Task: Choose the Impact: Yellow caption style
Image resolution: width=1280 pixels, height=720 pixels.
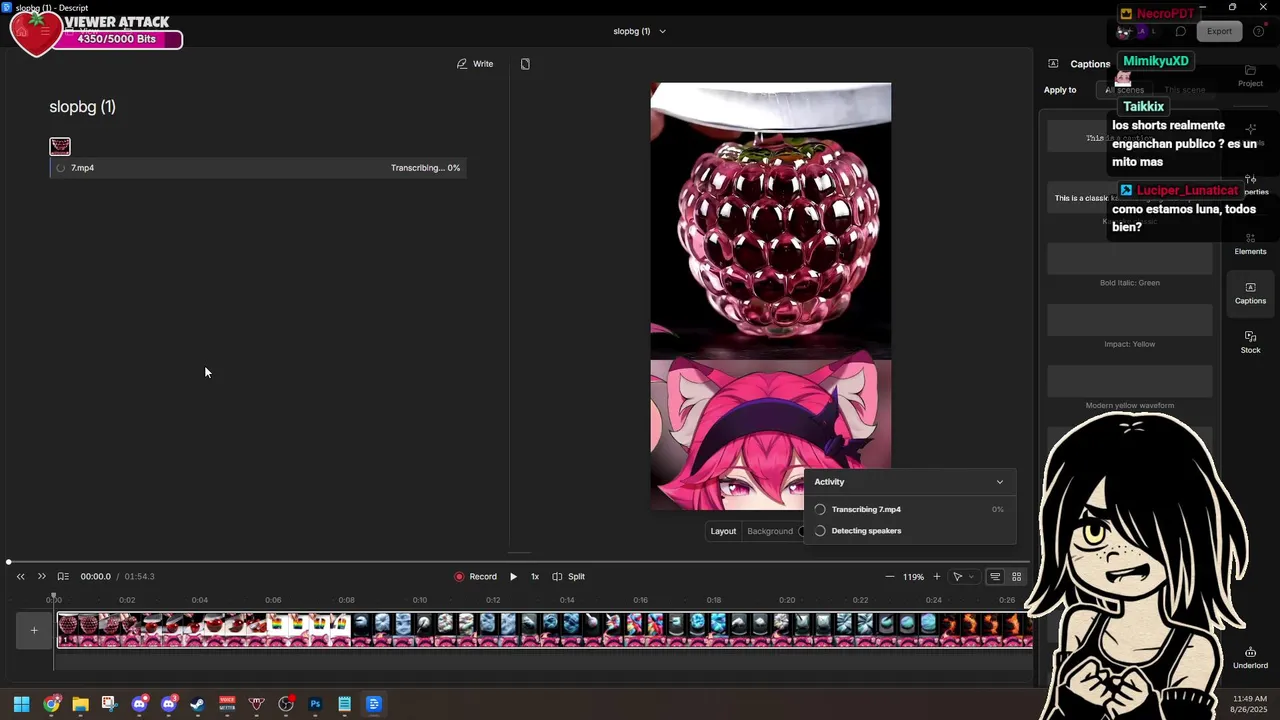Action: point(1130,320)
